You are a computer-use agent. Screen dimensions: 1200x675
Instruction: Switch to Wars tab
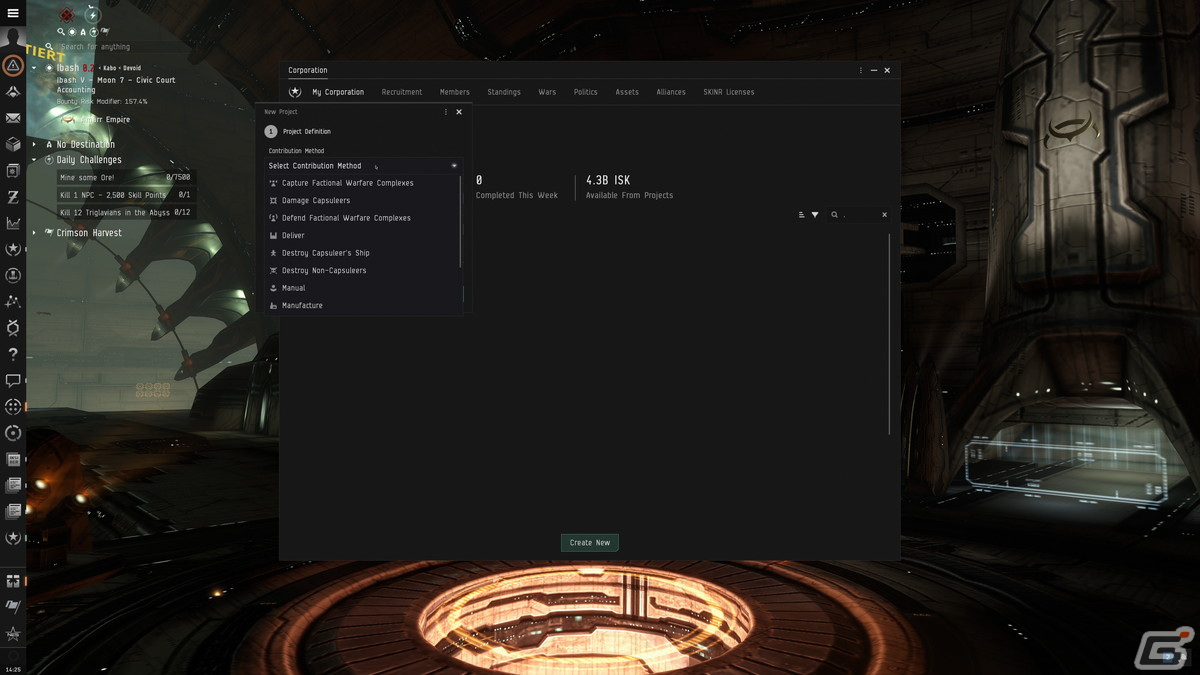(x=547, y=92)
